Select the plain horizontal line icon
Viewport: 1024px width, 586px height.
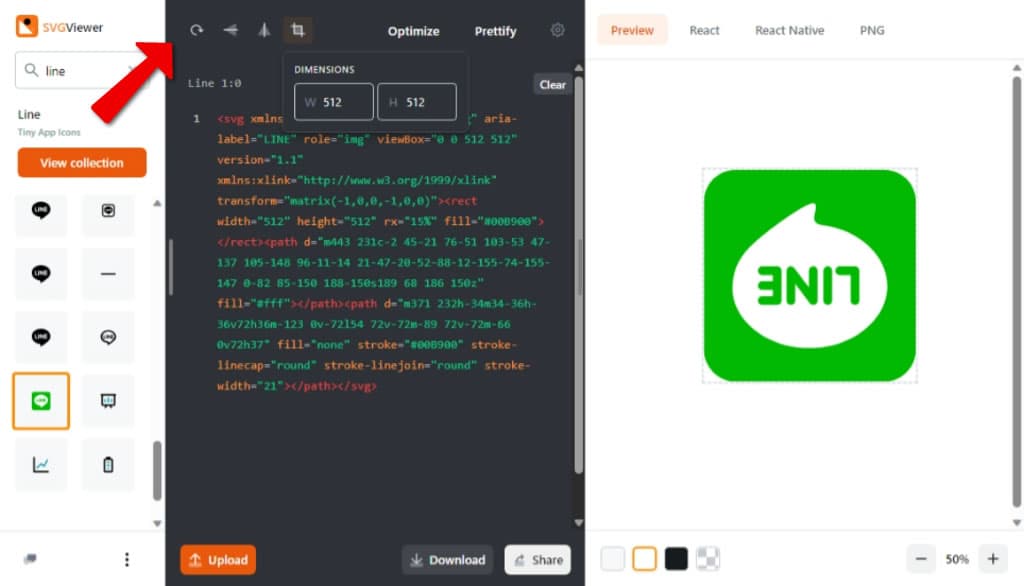pyautogui.click(x=108, y=274)
